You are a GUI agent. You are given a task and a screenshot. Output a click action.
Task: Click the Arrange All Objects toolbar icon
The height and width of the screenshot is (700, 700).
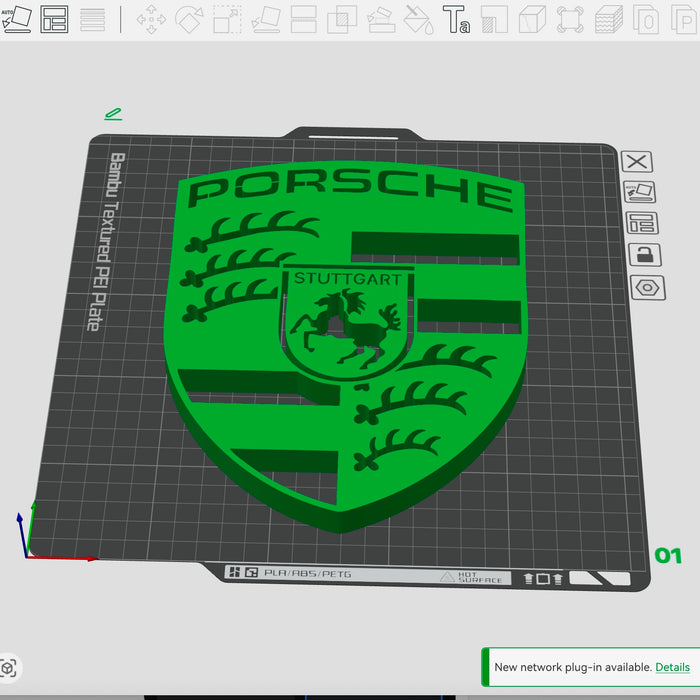tap(54, 19)
